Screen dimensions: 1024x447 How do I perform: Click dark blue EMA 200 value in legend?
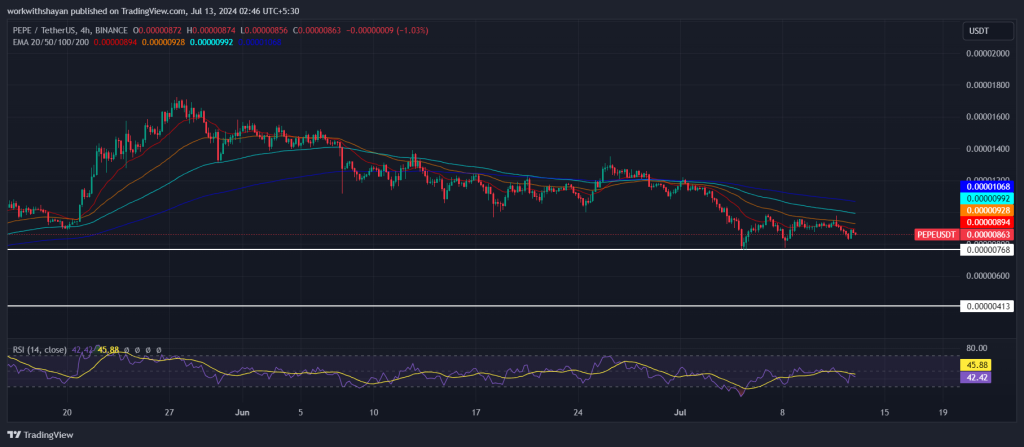(260, 42)
